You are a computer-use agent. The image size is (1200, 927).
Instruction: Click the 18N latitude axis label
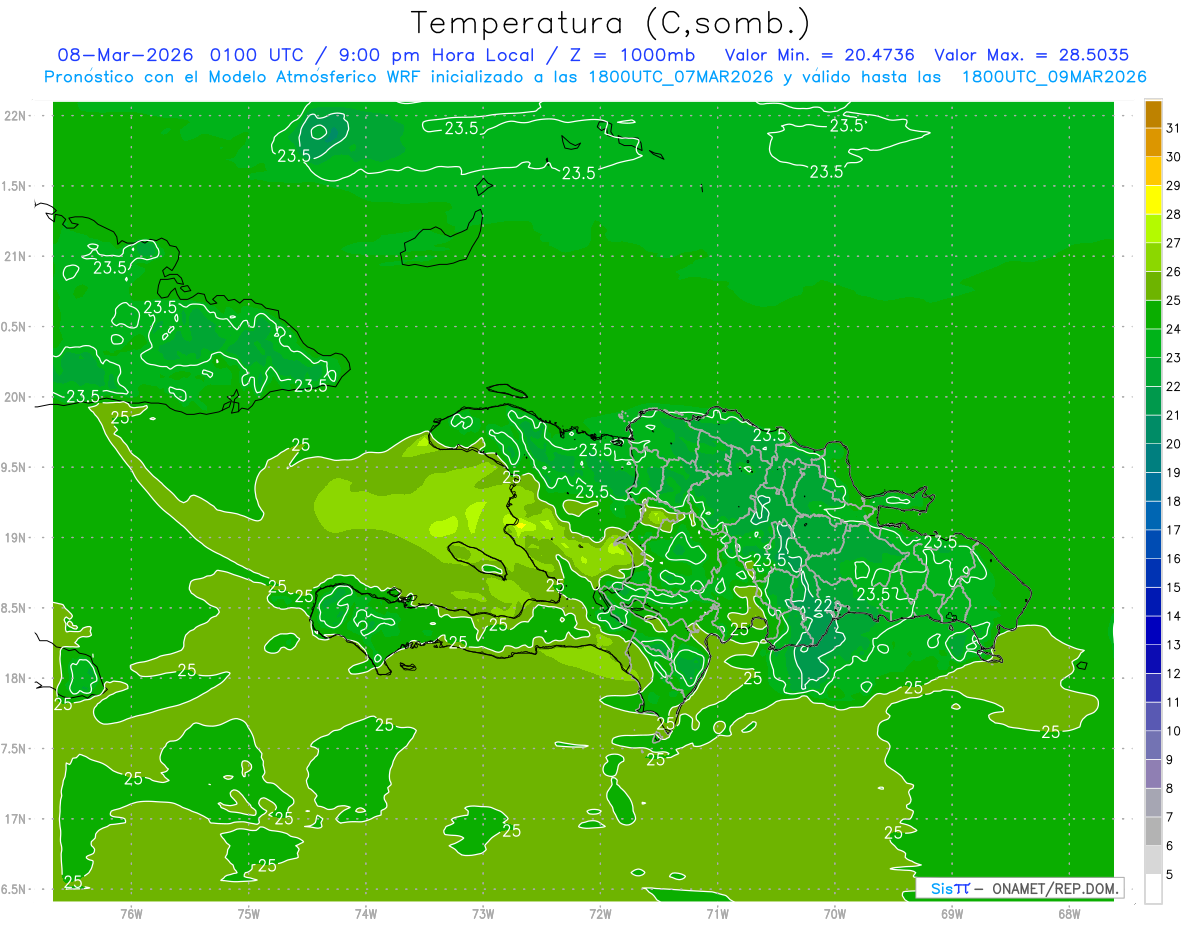(x=16, y=678)
